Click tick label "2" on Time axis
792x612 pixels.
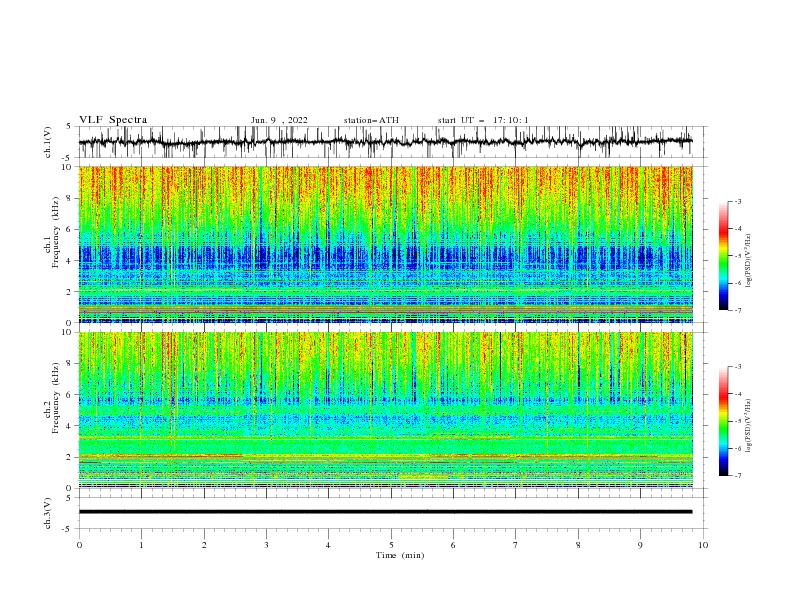204,545
